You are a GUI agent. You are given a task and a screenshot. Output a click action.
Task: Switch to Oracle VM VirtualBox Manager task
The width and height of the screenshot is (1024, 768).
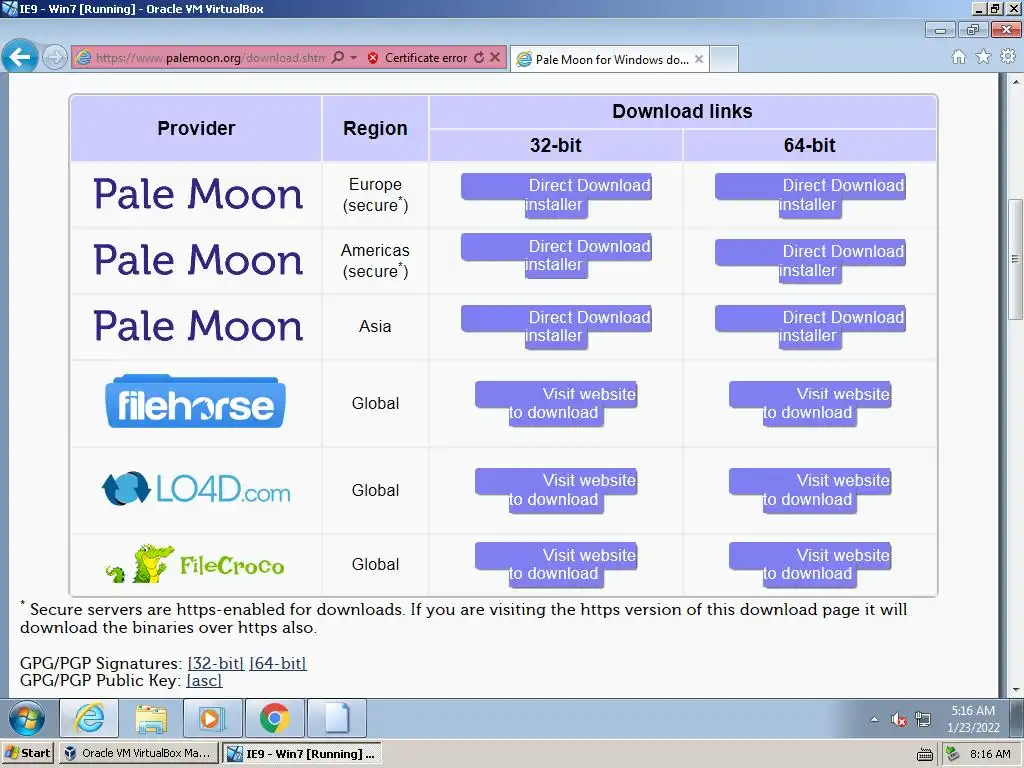tap(139, 753)
